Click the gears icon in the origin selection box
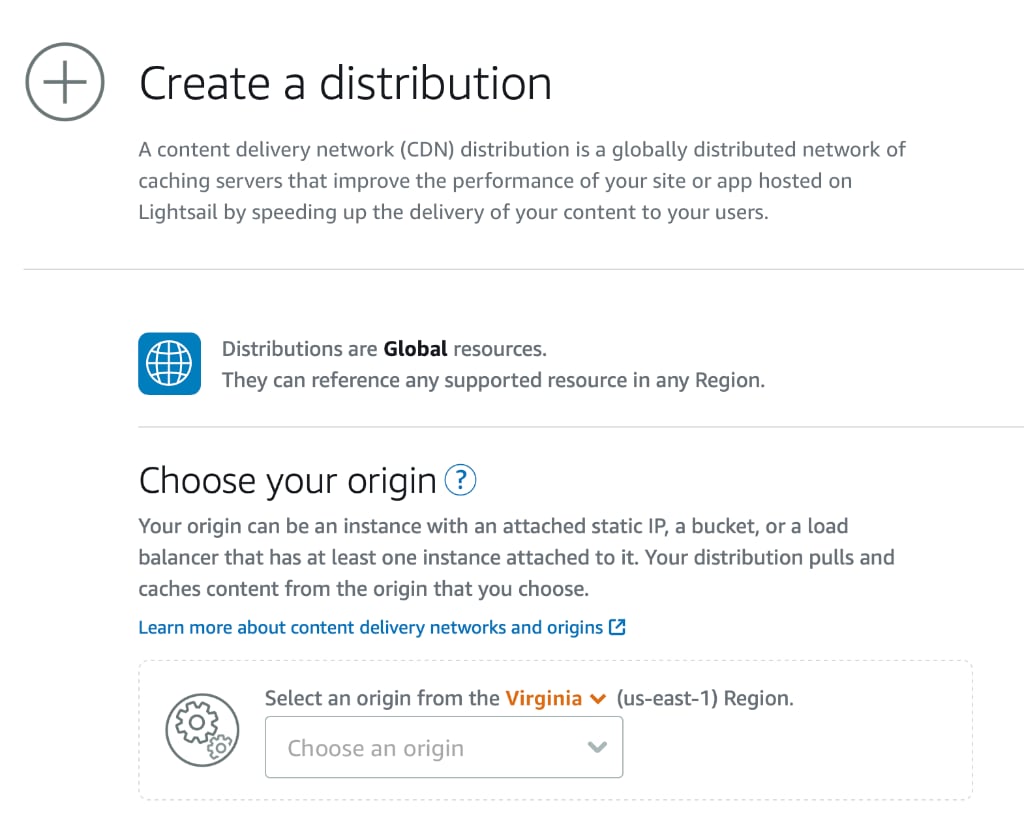The height and width of the screenshot is (824, 1024). [202, 730]
